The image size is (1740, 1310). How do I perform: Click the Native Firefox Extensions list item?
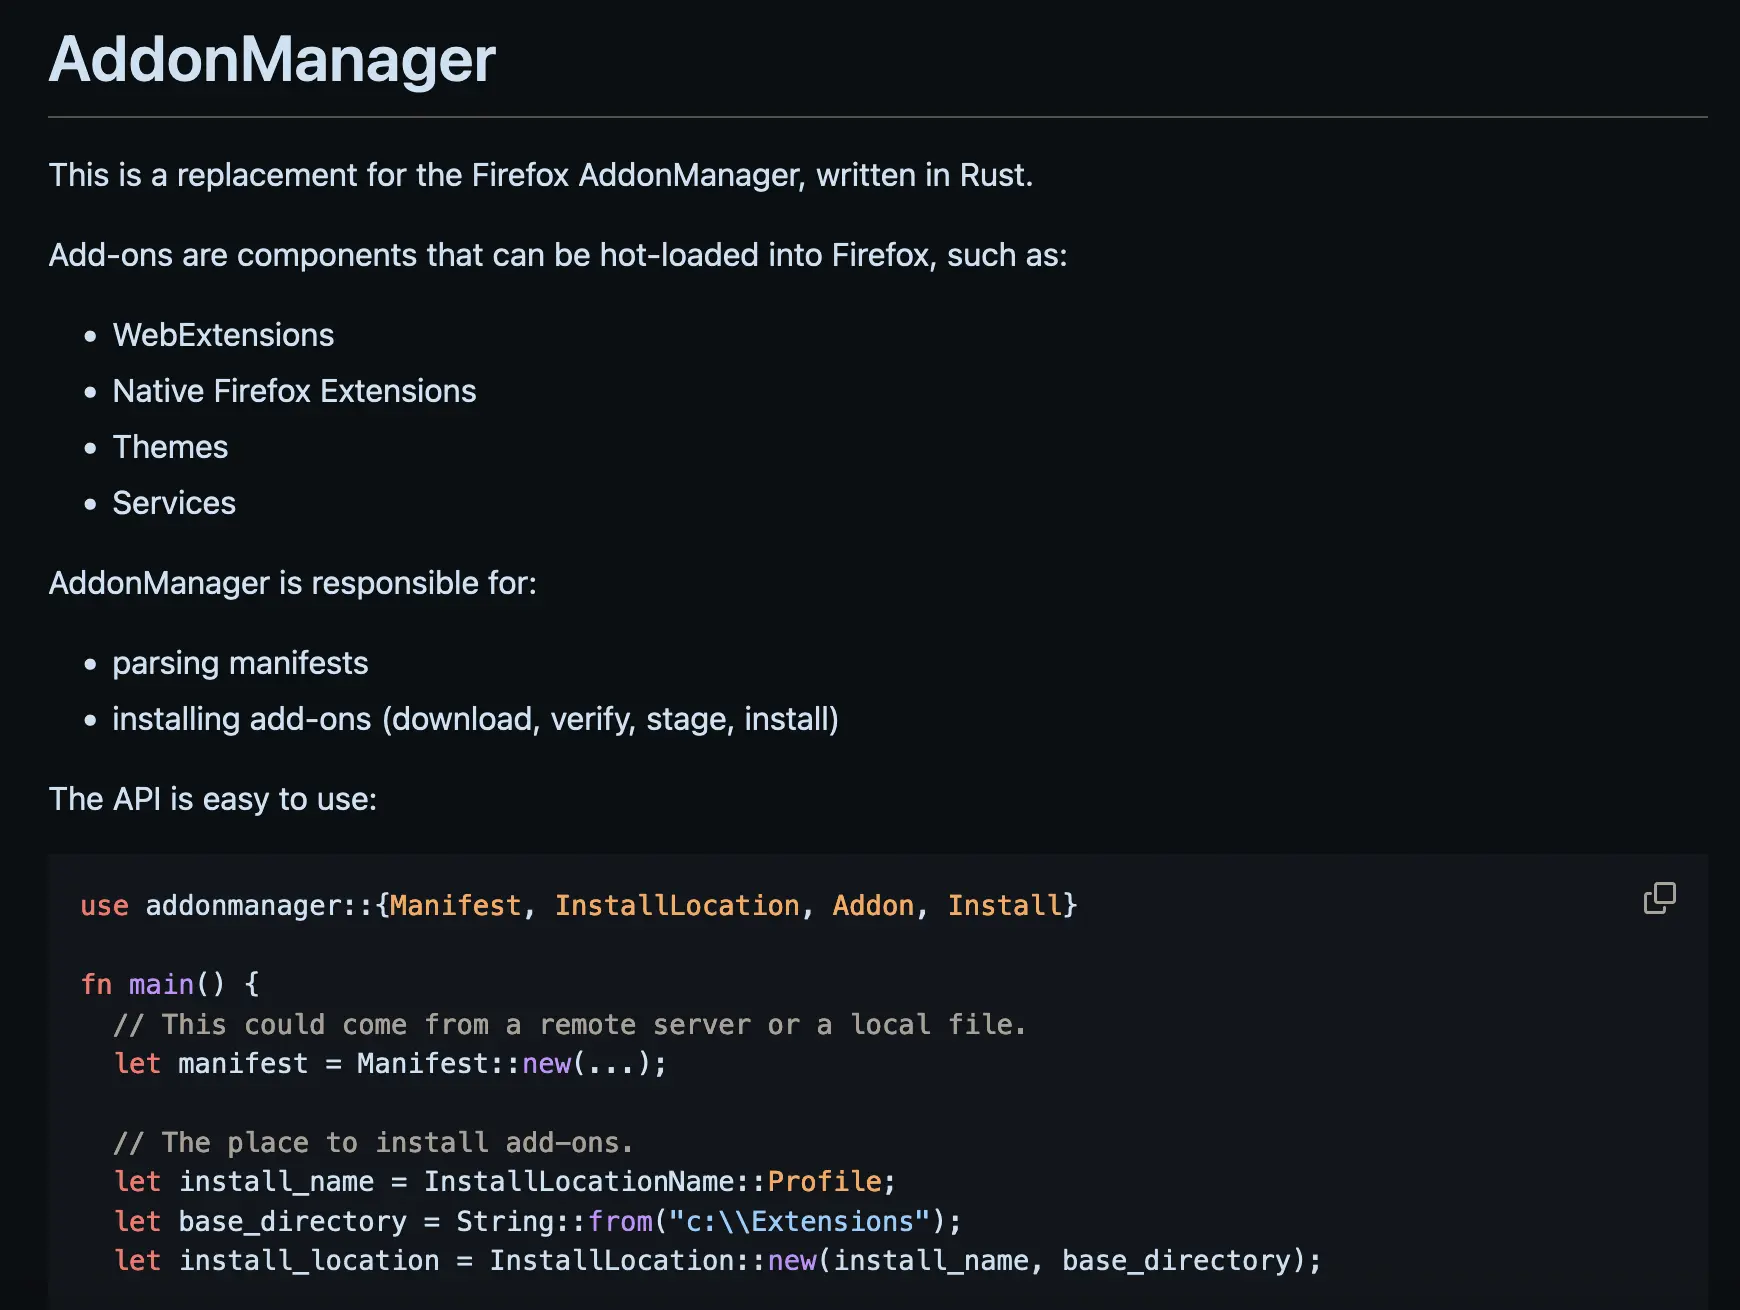click(294, 391)
